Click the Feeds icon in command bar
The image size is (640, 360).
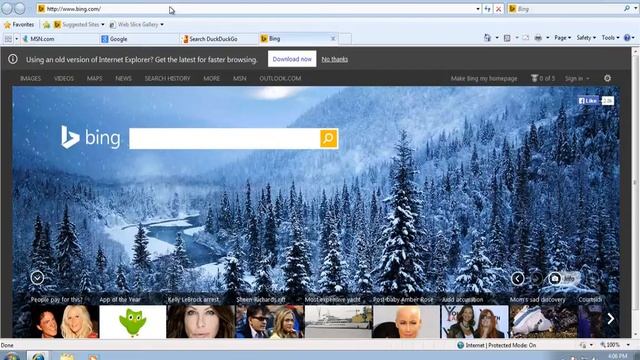coord(507,38)
